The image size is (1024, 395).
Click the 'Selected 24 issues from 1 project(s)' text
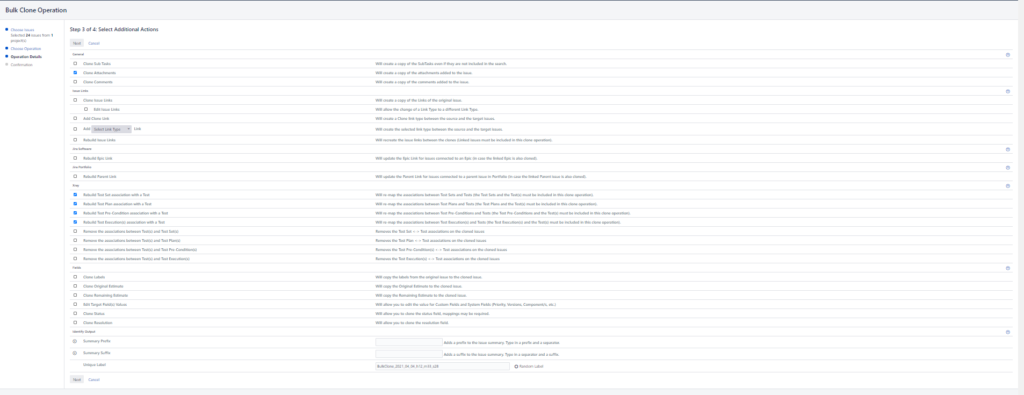32,37
